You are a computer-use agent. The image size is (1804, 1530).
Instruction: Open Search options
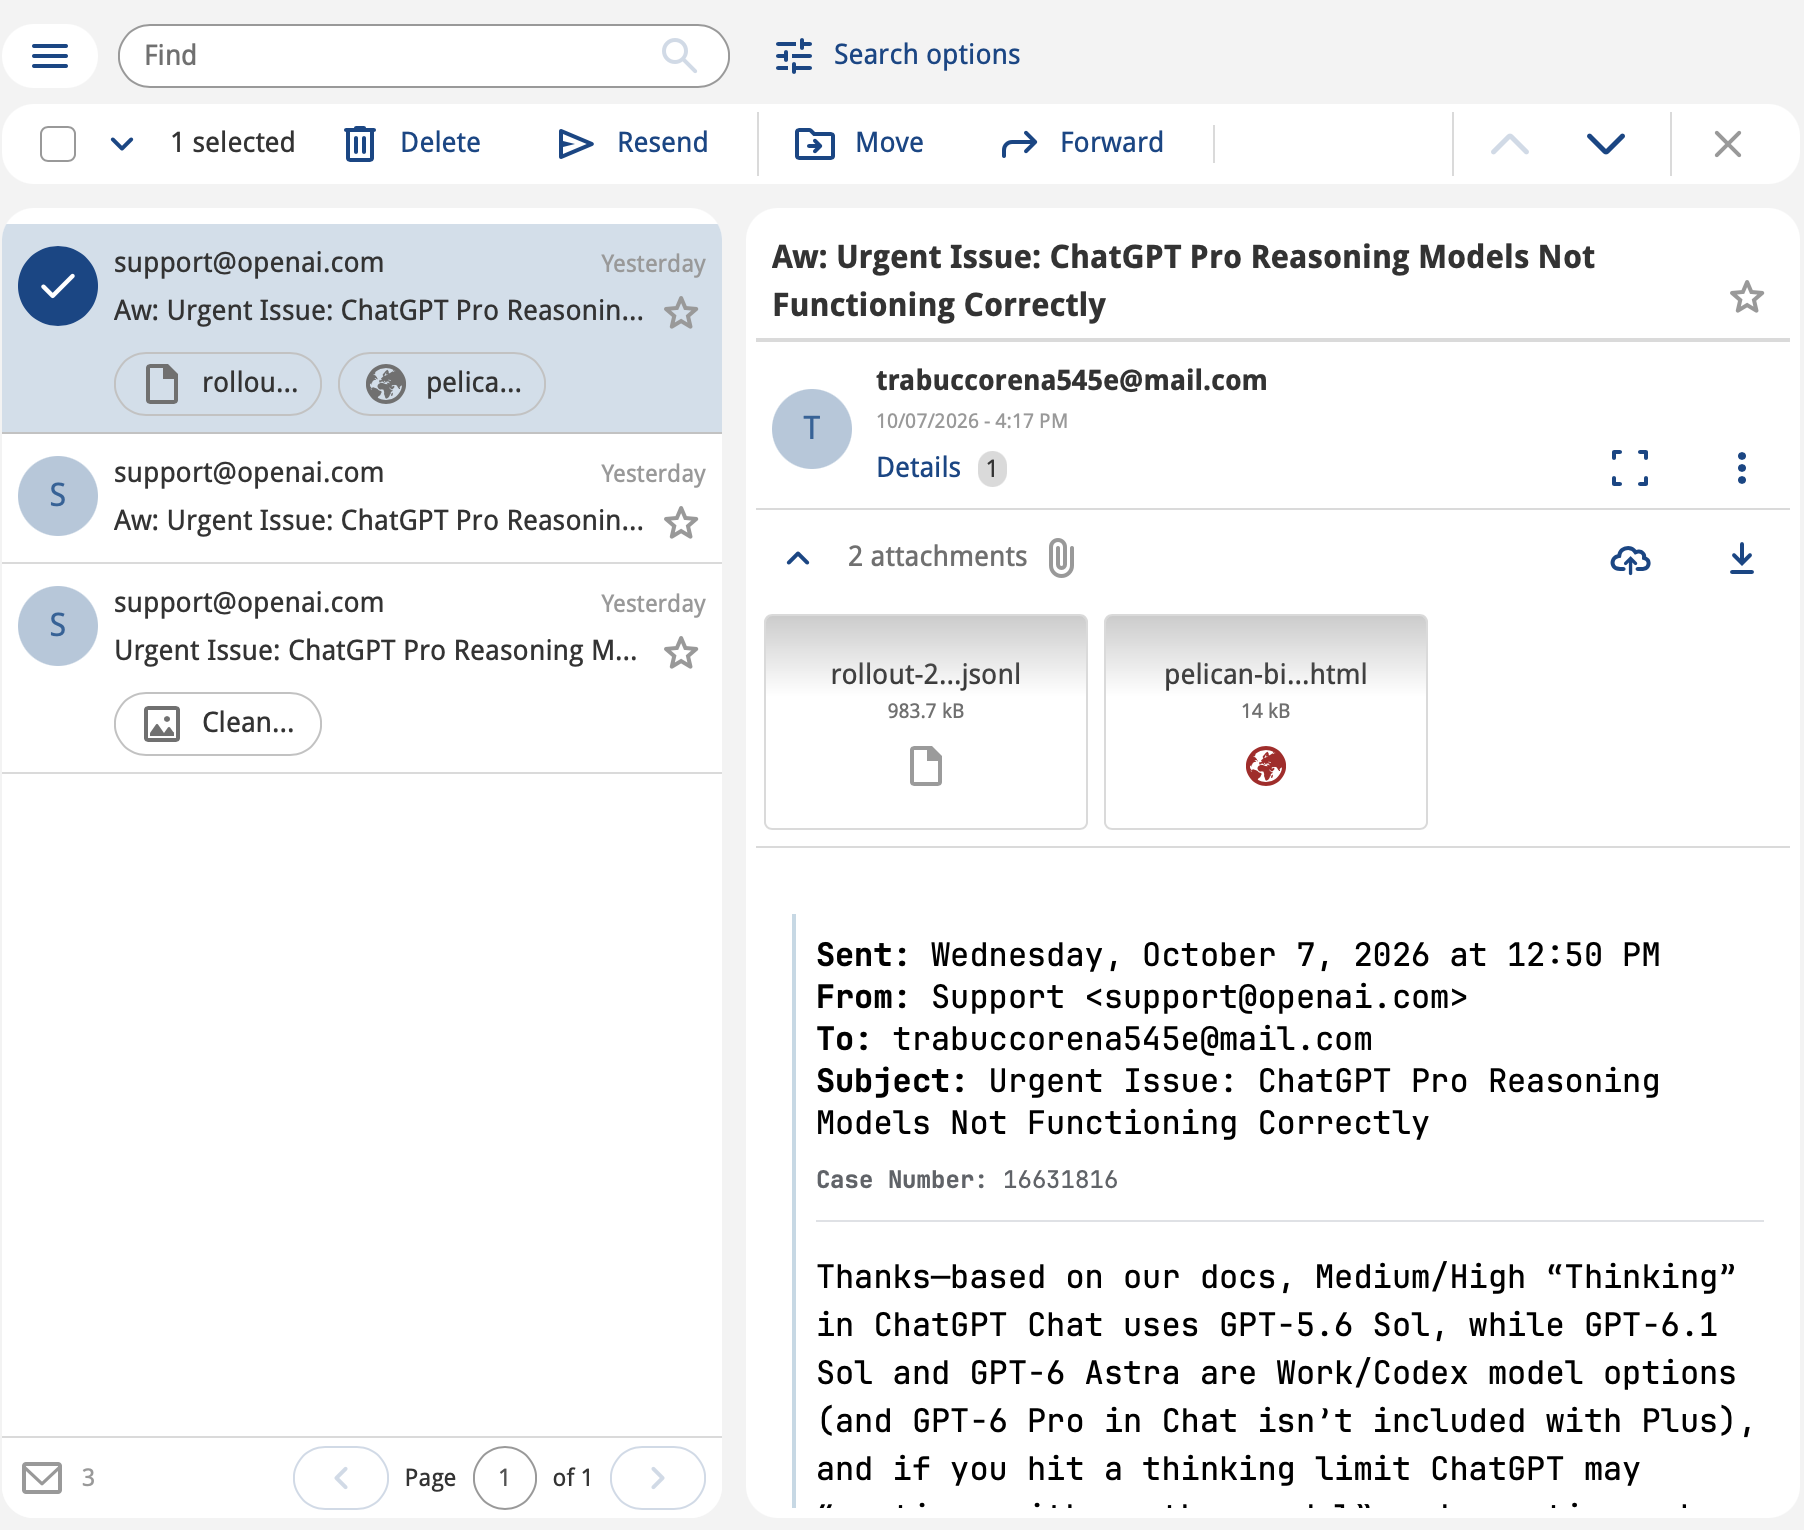pyautogui.click(x=897, y=55)
